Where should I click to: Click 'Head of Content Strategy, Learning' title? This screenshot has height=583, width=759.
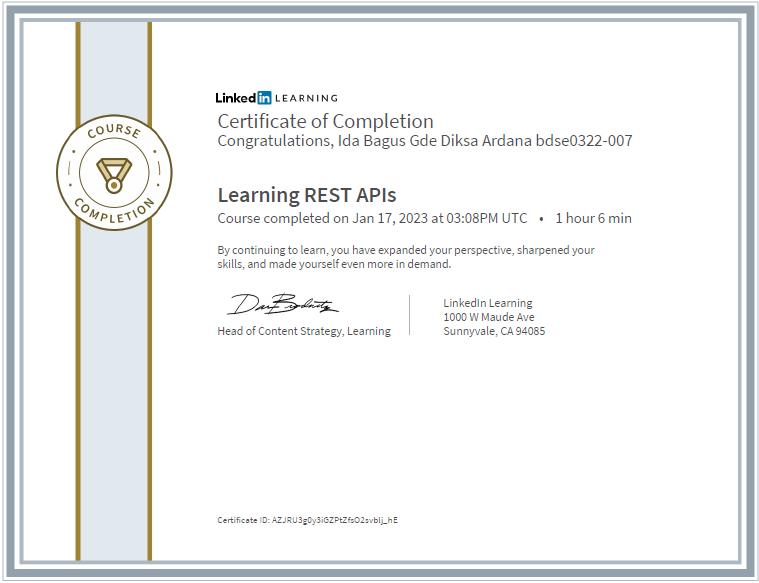[x=304, y=331]
